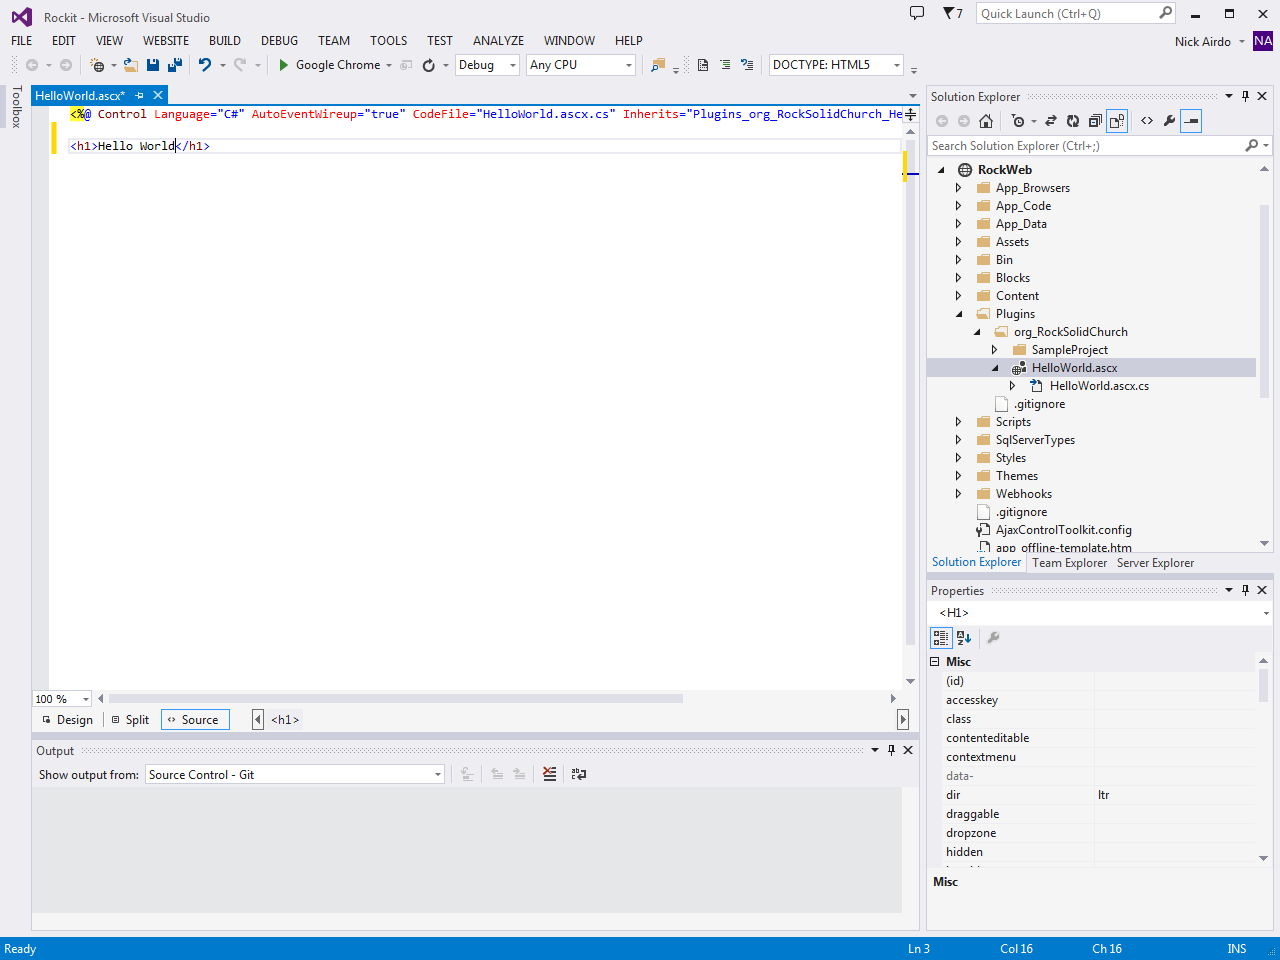This screenshot has height=960, width=1280.
Task: Expand the SampleProject folder
Action: (994, 350)
